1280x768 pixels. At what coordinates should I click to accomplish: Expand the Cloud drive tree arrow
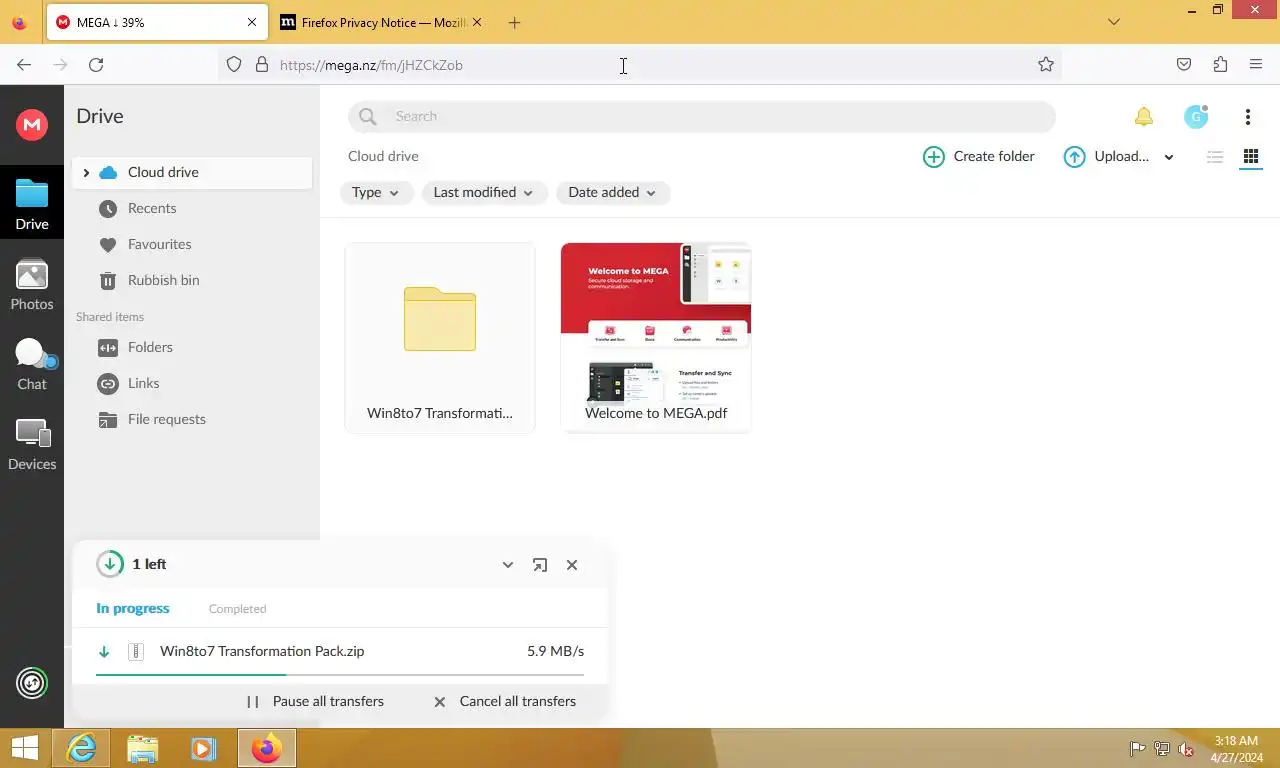[86, 172]
